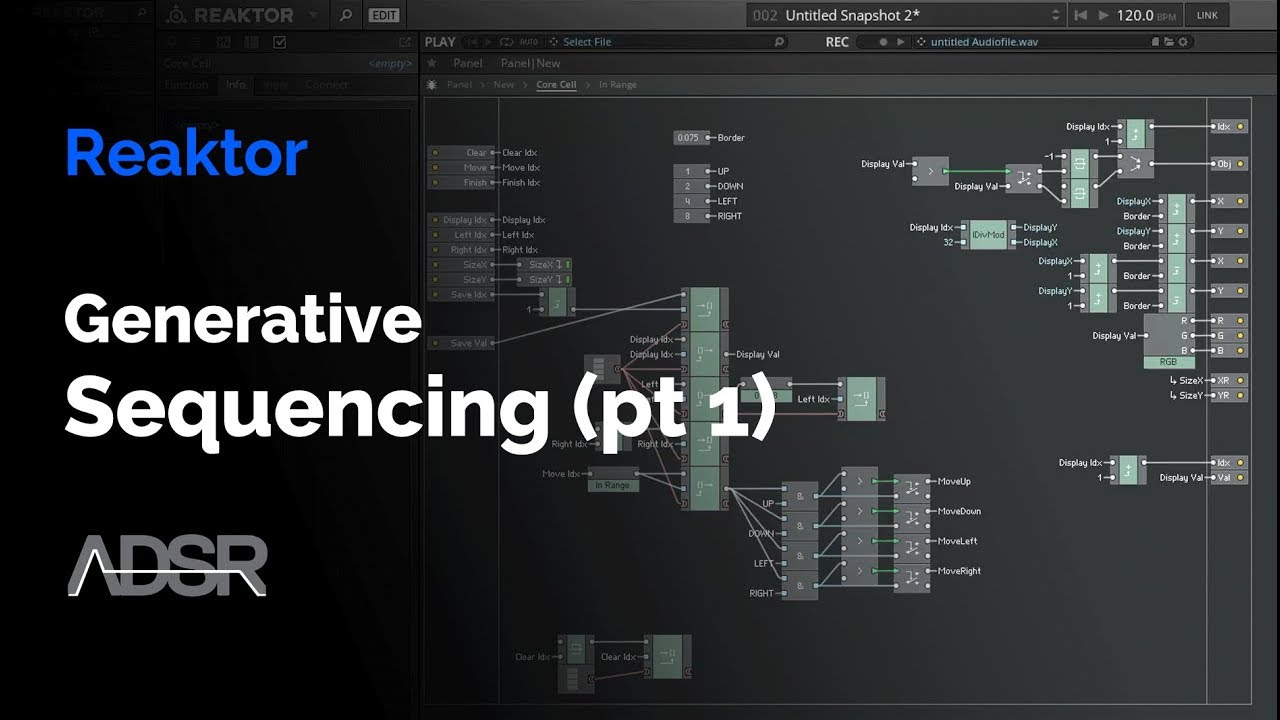This screenshot has width=1280, height=720.
Task: Click the 32 constant feeding IDivMod
Action: click(947, 243)
